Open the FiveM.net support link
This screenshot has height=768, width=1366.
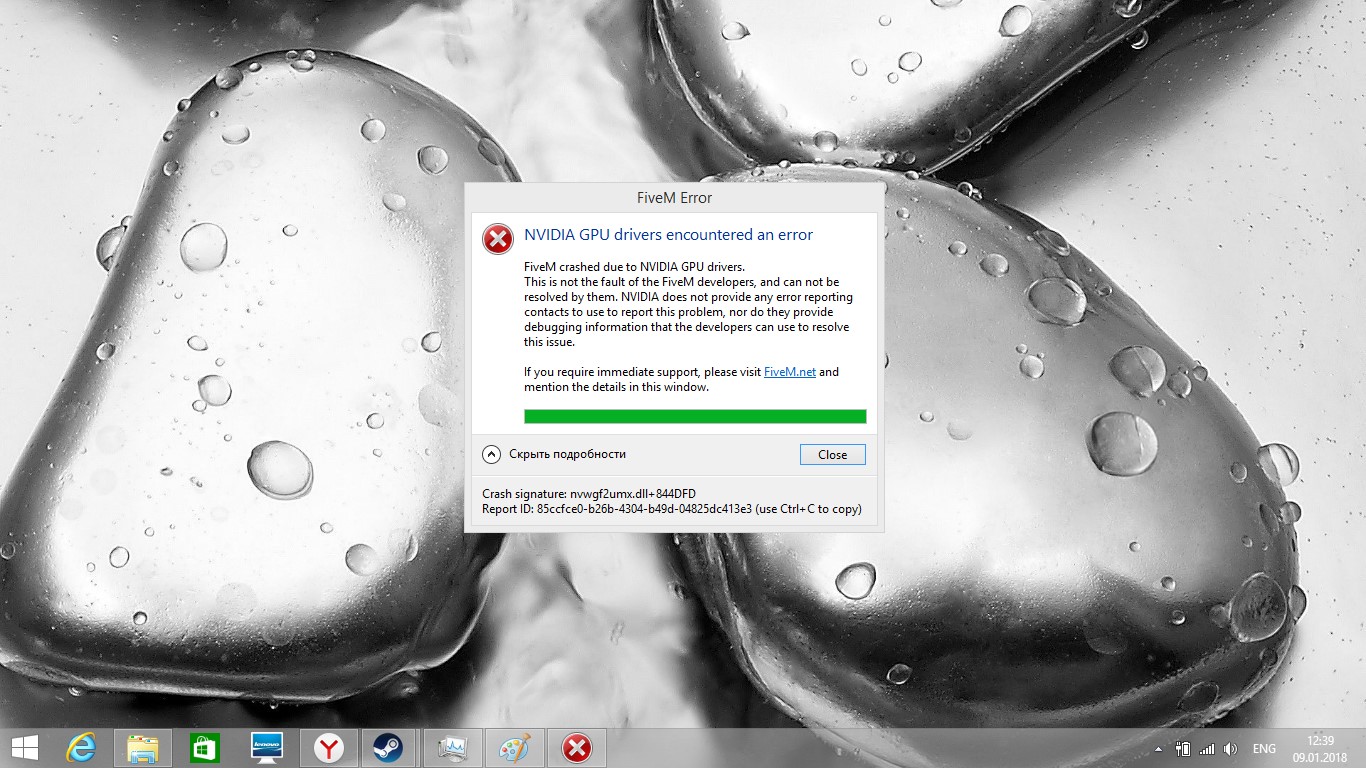(790, 372)
